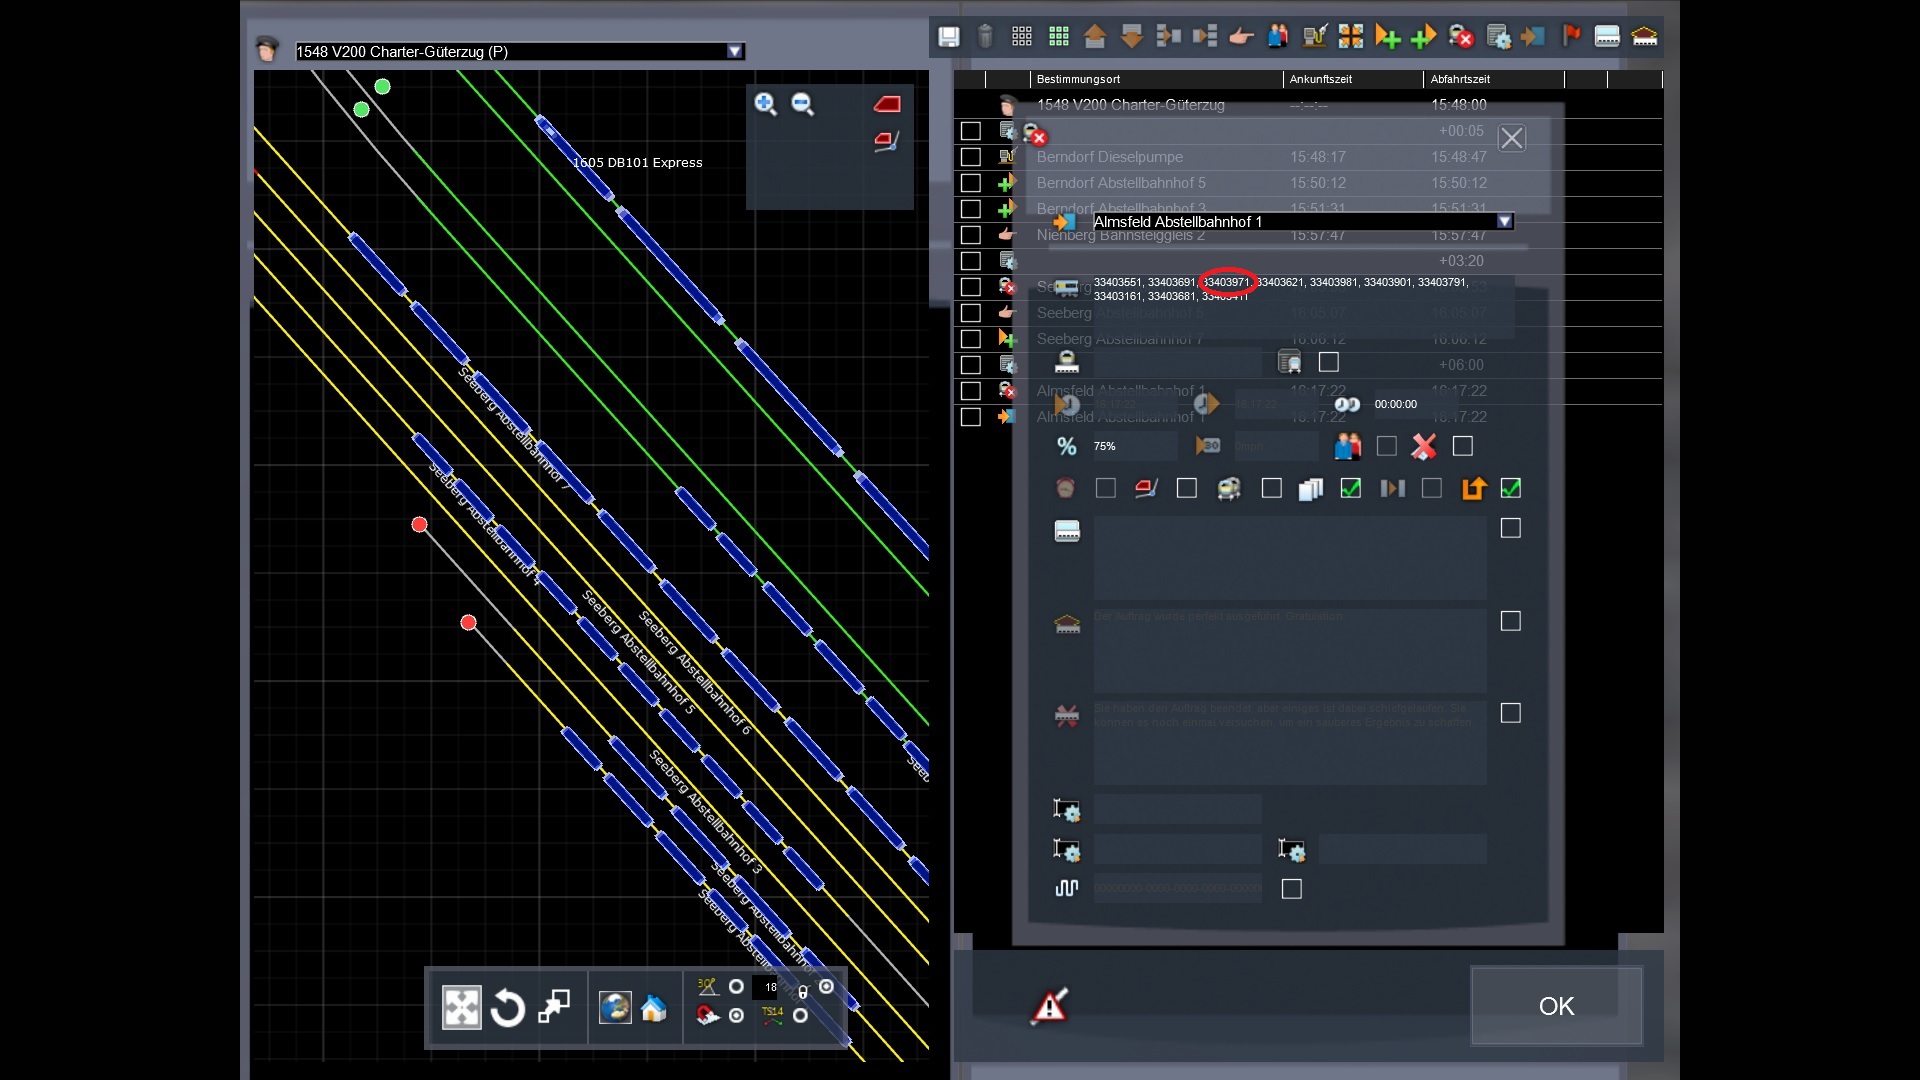
Task: Toggle checkbox beside Nienberg Bahnsteiggleis 2
Action: [970, 235]
